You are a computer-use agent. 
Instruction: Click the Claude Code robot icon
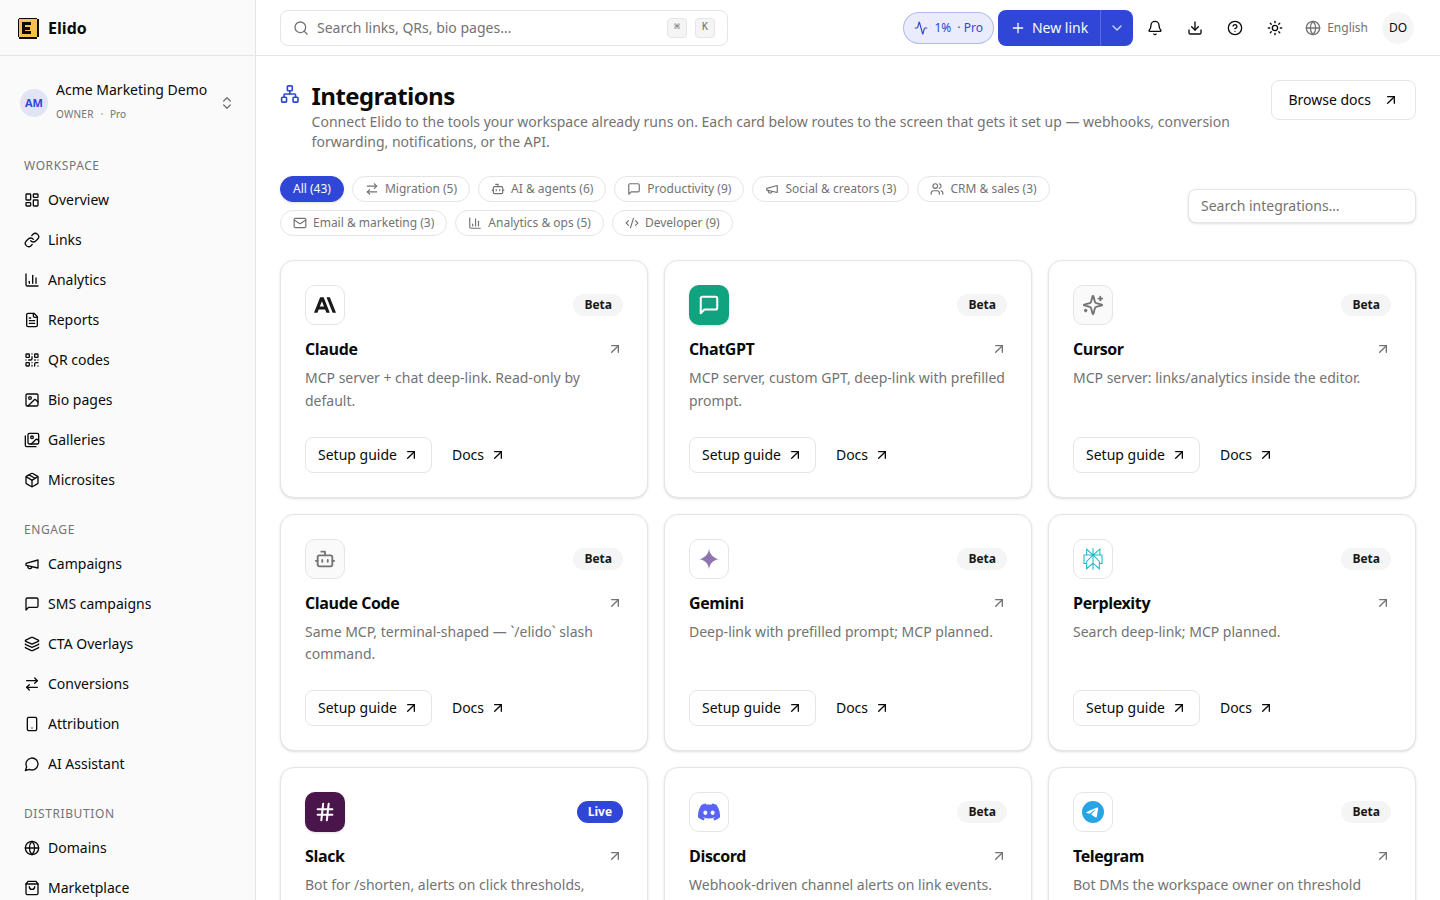[x=325, y=559]
